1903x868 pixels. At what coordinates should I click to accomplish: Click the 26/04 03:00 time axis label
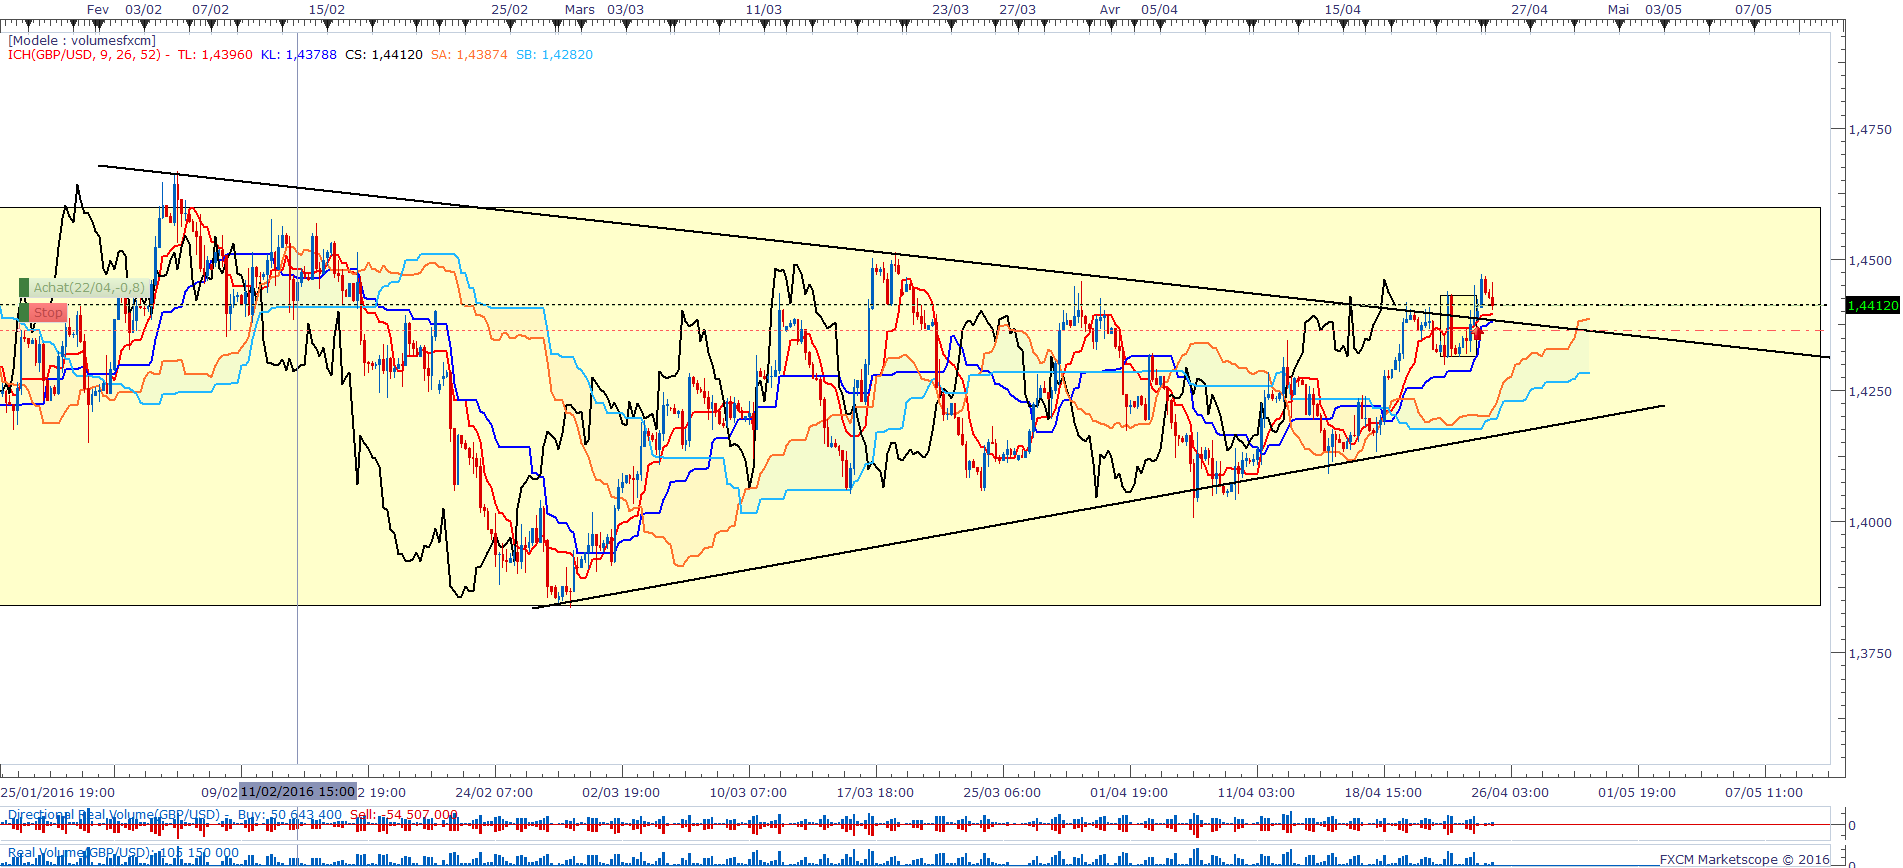click(x=1510, y=793)
